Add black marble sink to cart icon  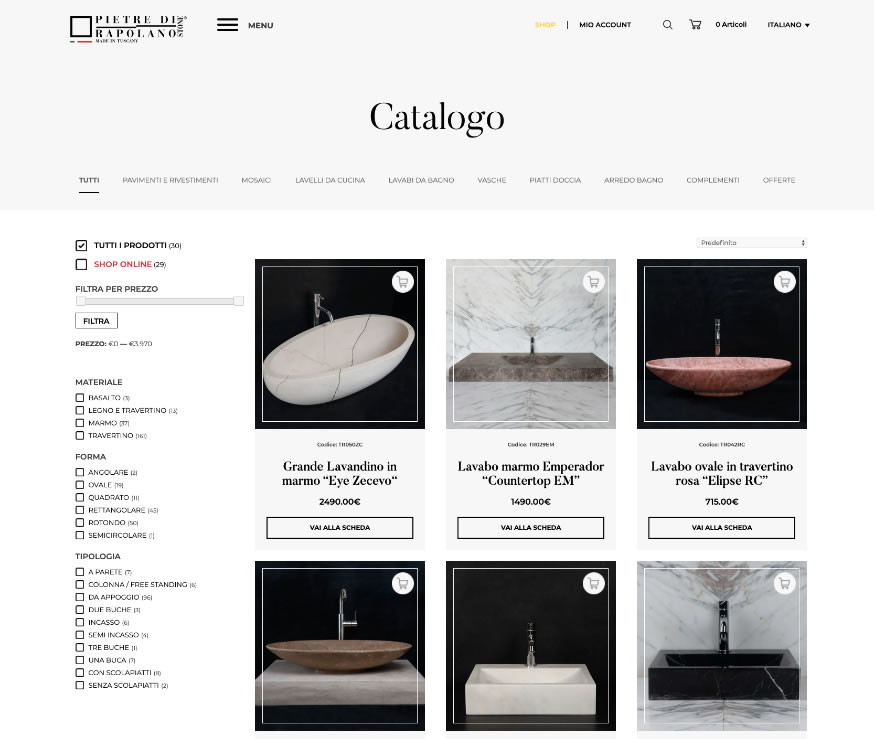pyautogui.click(x=784, y=584)
